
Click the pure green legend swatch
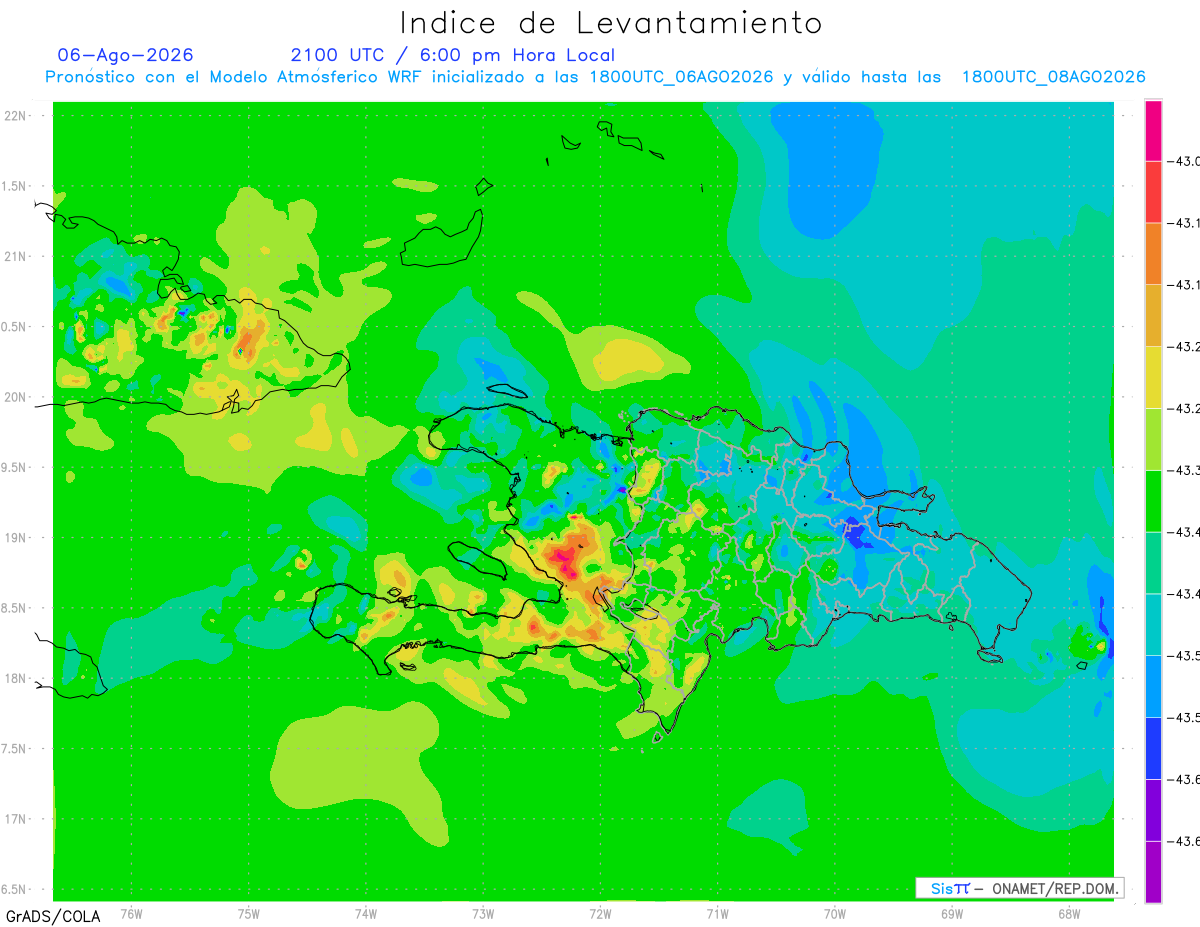1153,500
